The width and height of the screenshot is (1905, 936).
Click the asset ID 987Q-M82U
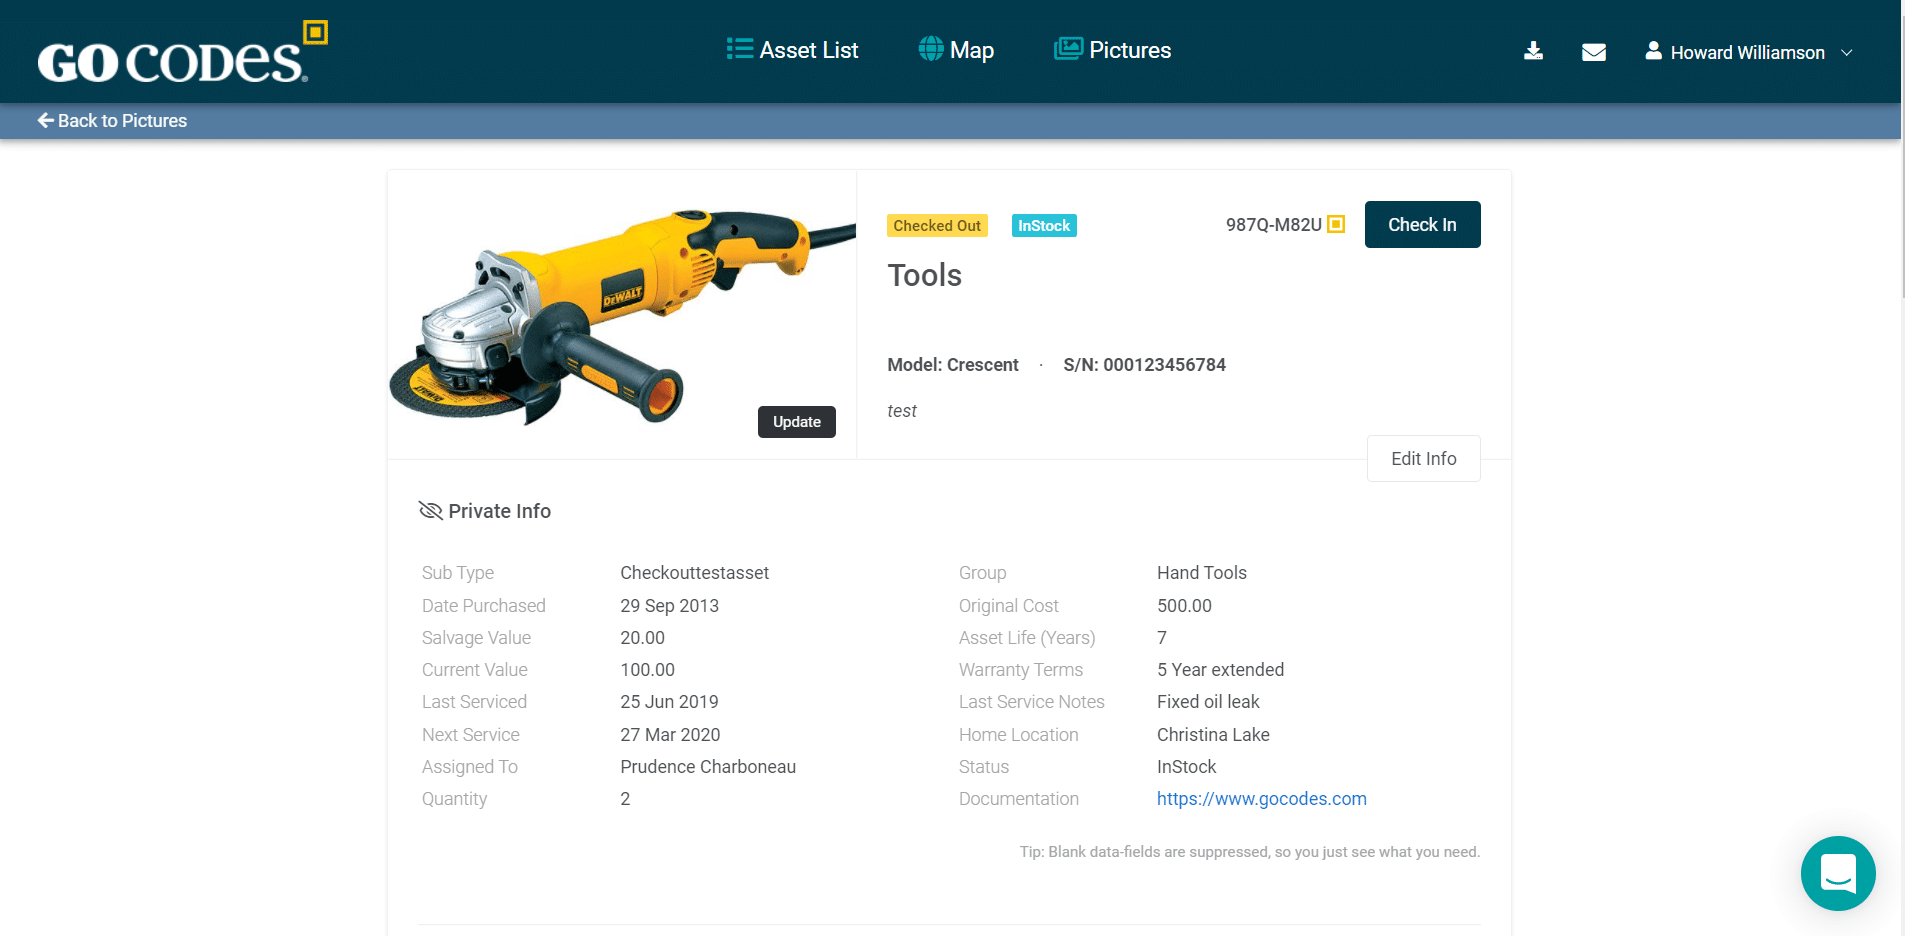pyautogui.click(x=1273, y=225)
